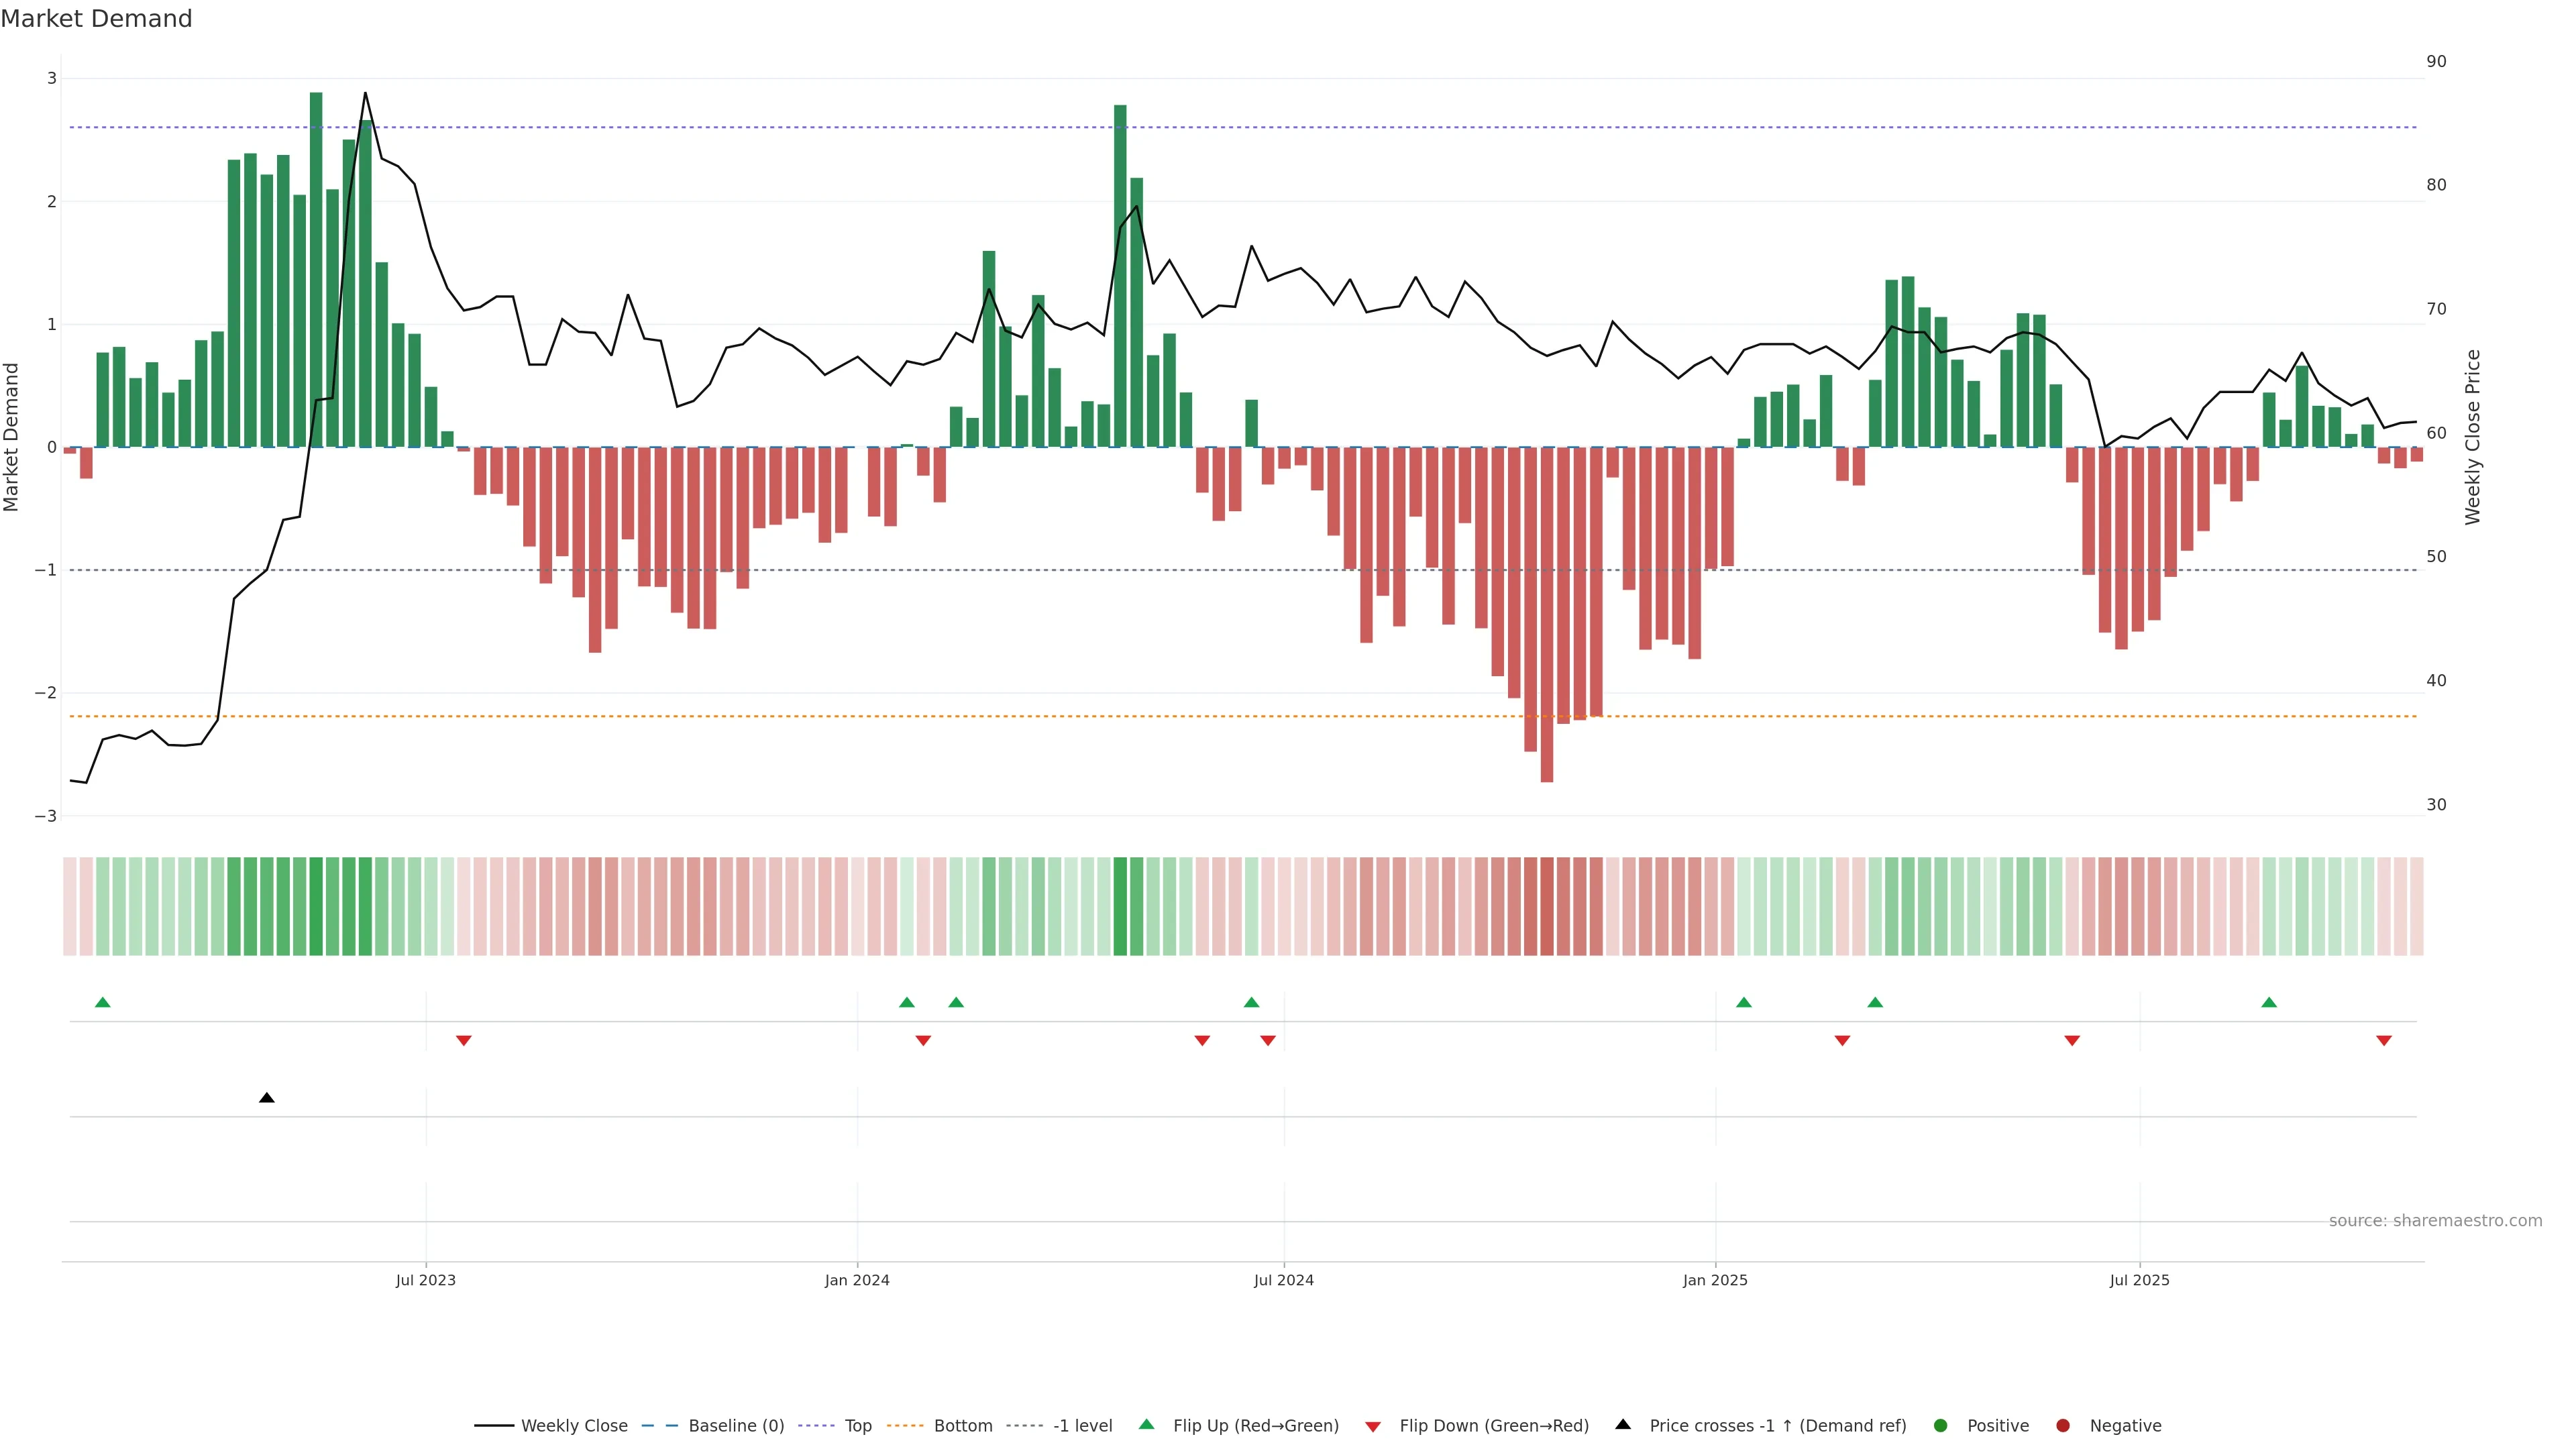The height and width of the screenshot is (1449, 2576).
Task: Click the last red flip-down marker at far right
Action: tap(2384, 1041)
